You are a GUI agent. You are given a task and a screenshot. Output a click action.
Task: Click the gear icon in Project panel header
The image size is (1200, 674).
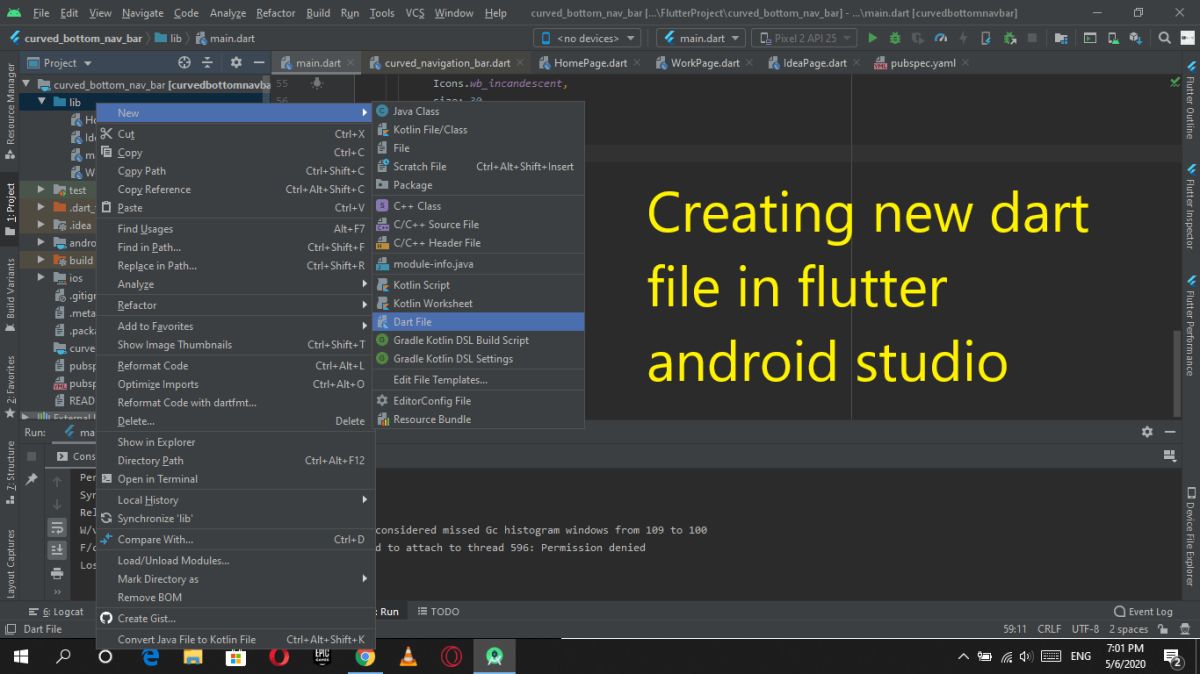coord(236,62)
